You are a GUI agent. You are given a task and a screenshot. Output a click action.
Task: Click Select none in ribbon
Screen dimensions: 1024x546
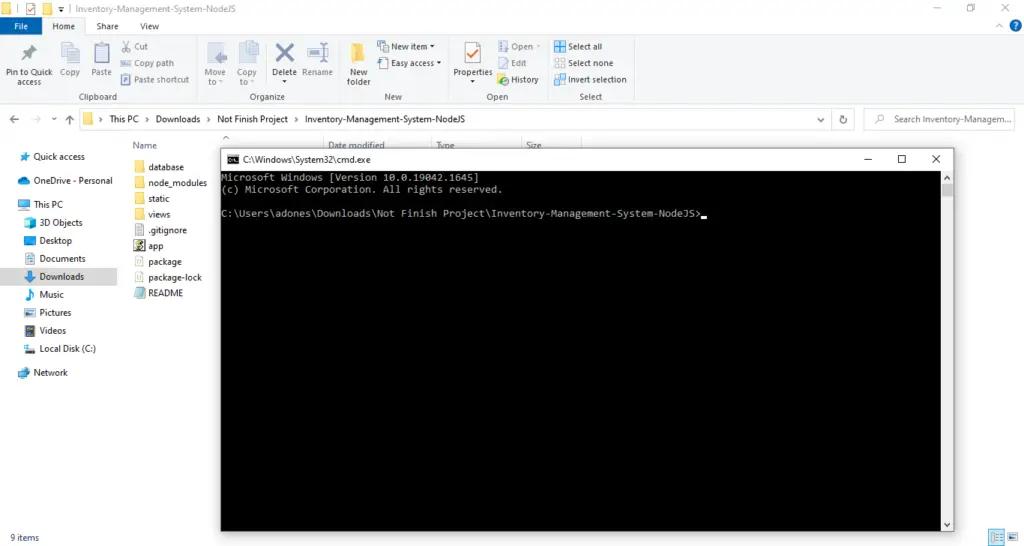pyautogui.click(x=584, y=63)
